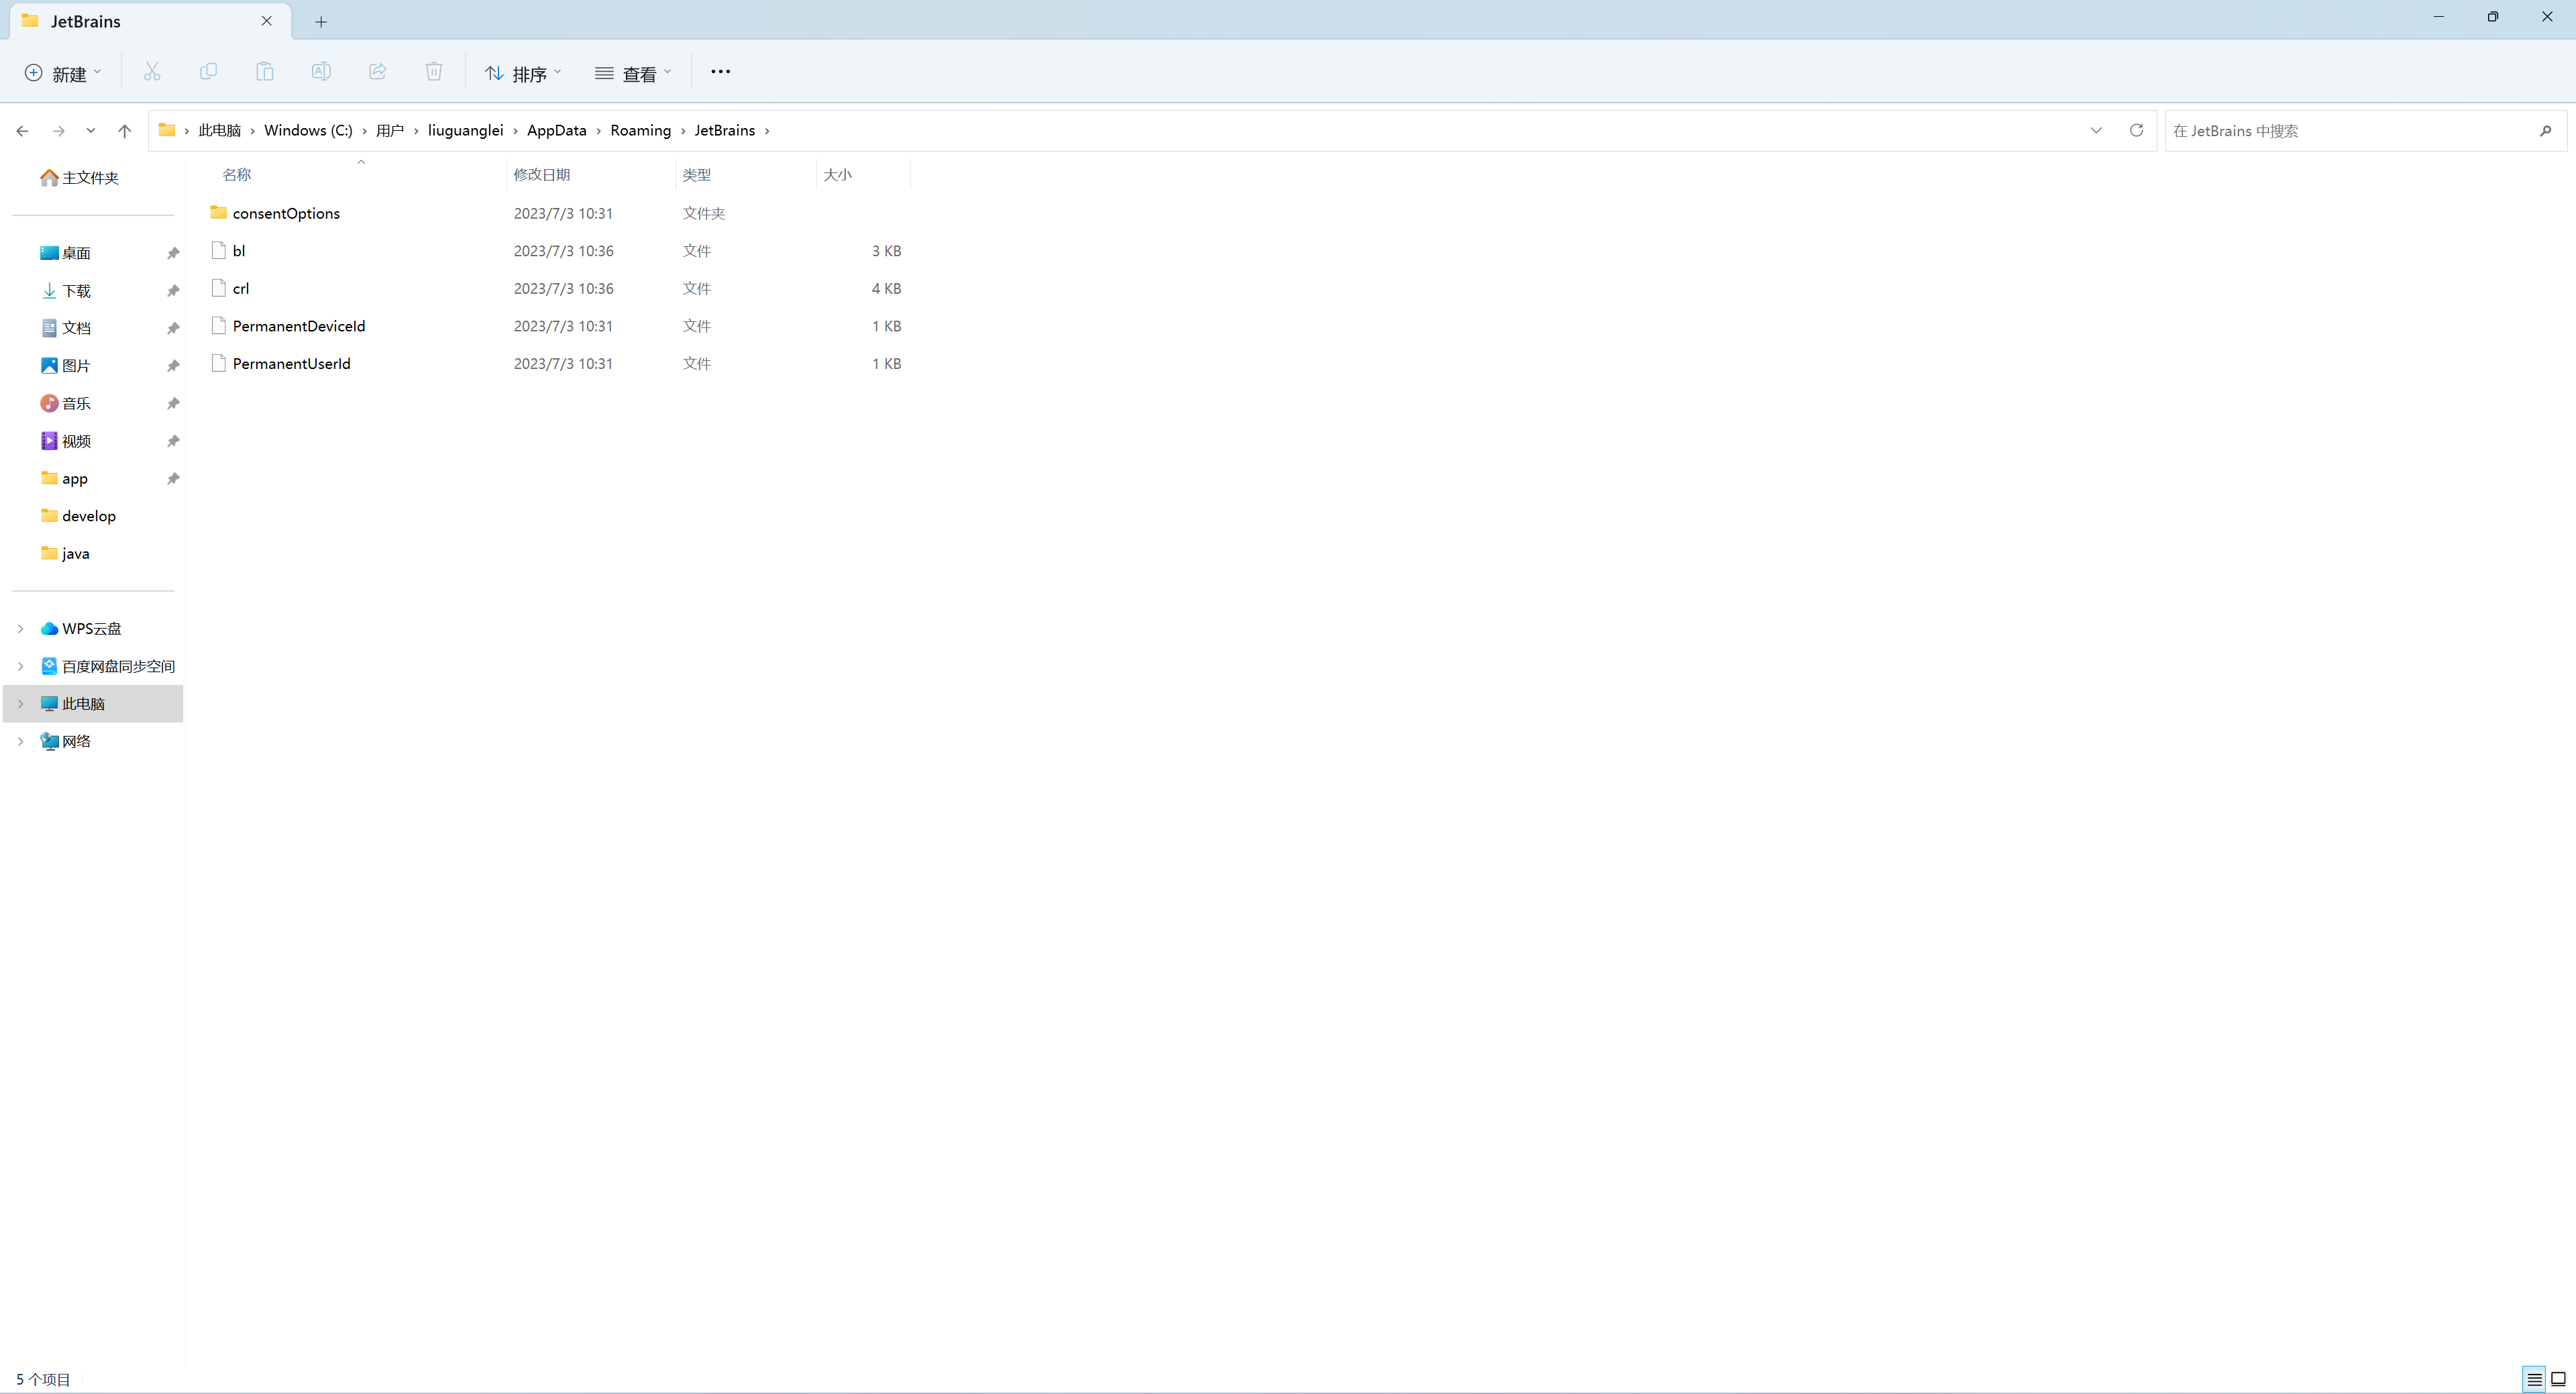Expand the 网络 tree node
The height and width of the screenshot is (1394, 2576).
[20, 741]
